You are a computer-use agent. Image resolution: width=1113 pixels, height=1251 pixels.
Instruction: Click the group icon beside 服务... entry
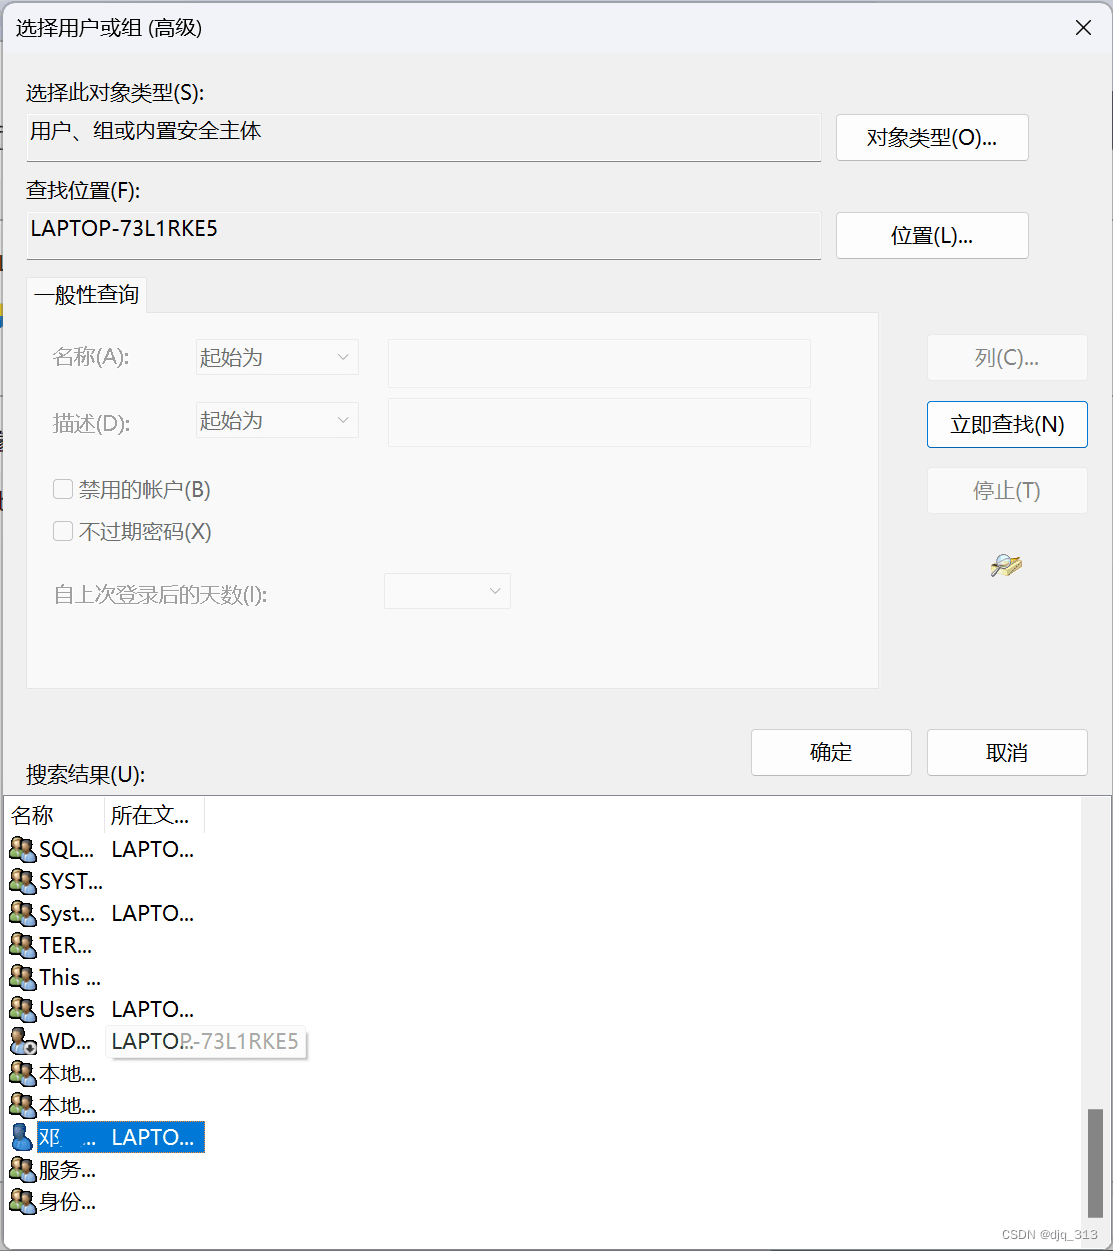(x=22, y=1169)
